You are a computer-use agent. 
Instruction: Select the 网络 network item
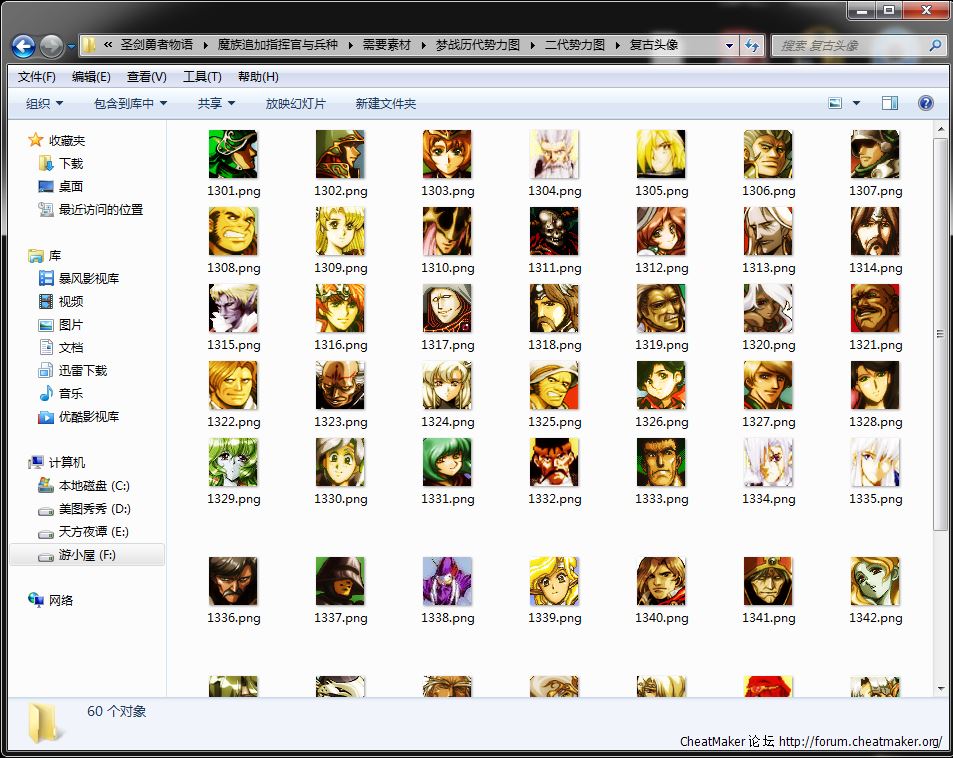point(61,600)
